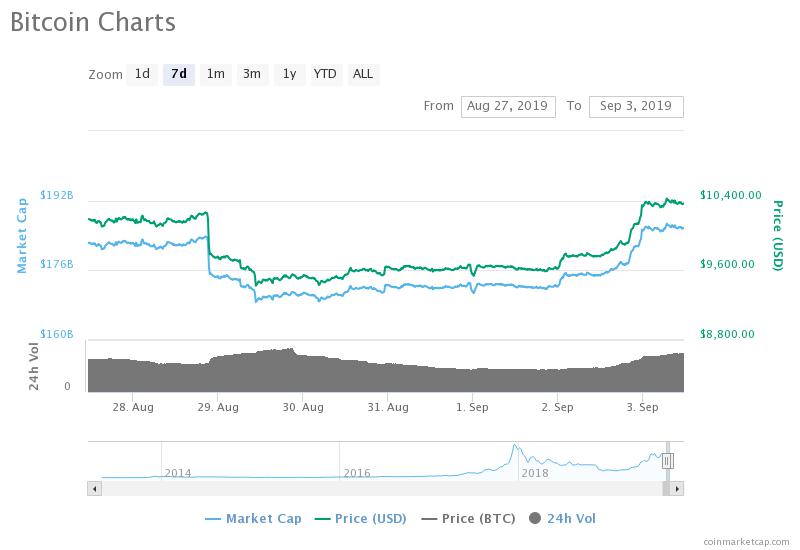The width and height of the screenshot is (800, 550).
Task: Toggle 24h Vol series in legend
Action: click(x=562, y=518)
